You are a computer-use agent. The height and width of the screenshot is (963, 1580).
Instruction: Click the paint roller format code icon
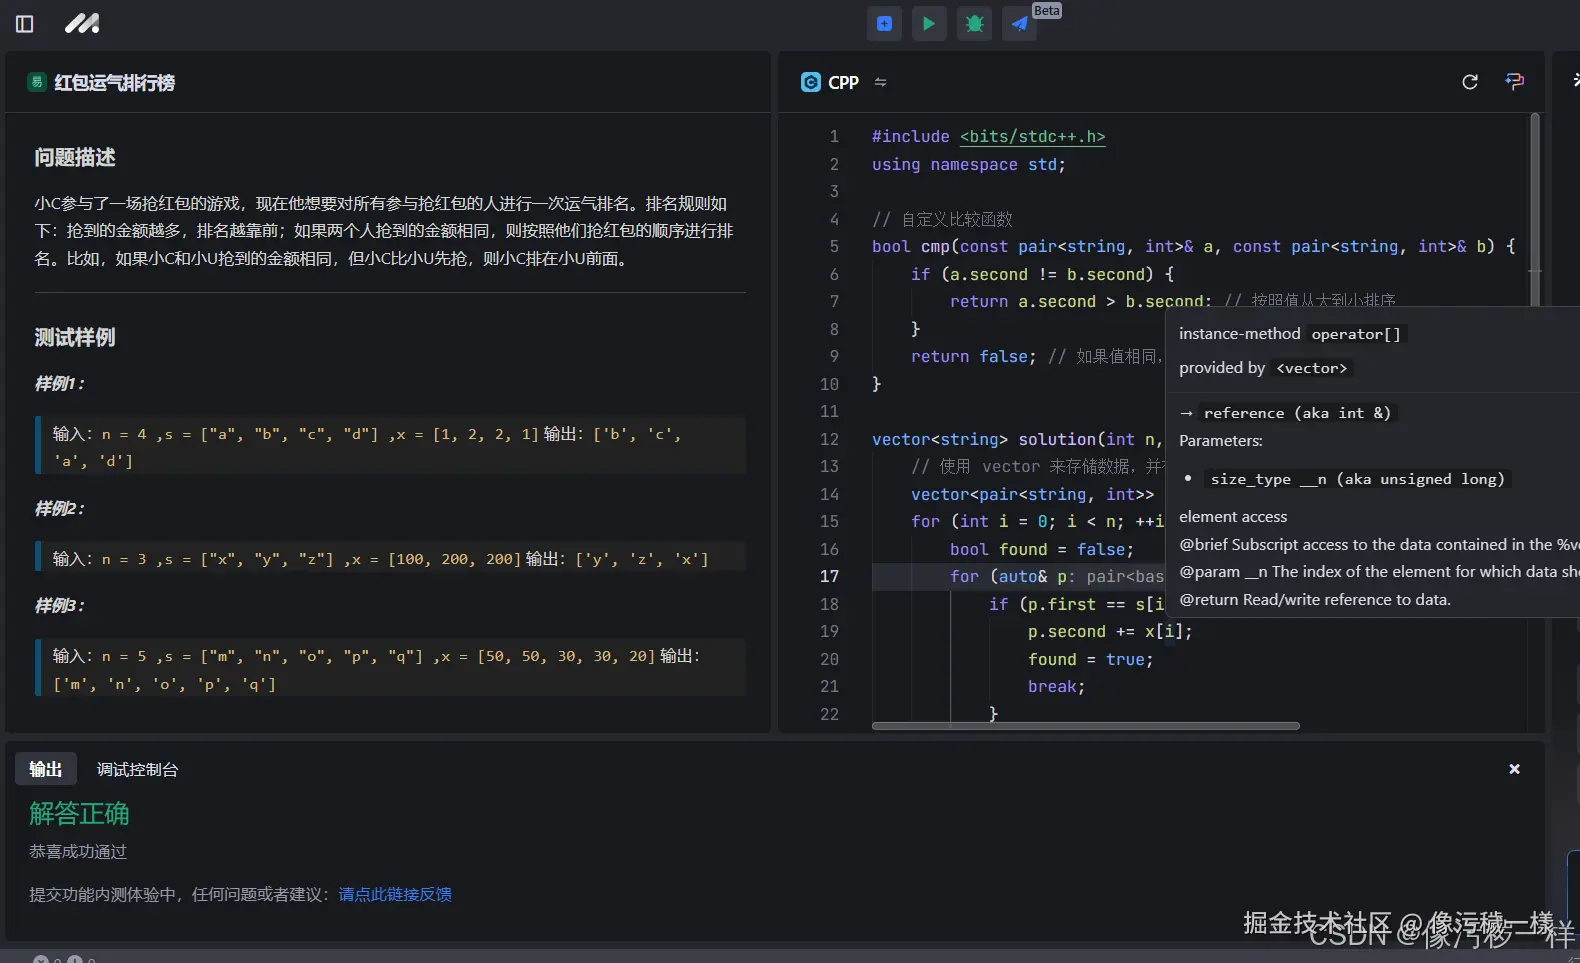(1515, 82)
